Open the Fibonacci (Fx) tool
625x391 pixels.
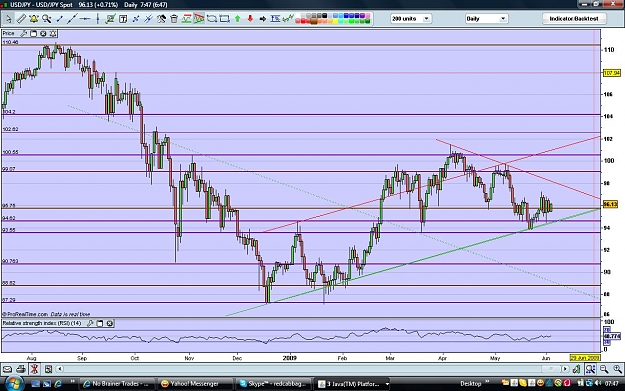tap(275, 19)
